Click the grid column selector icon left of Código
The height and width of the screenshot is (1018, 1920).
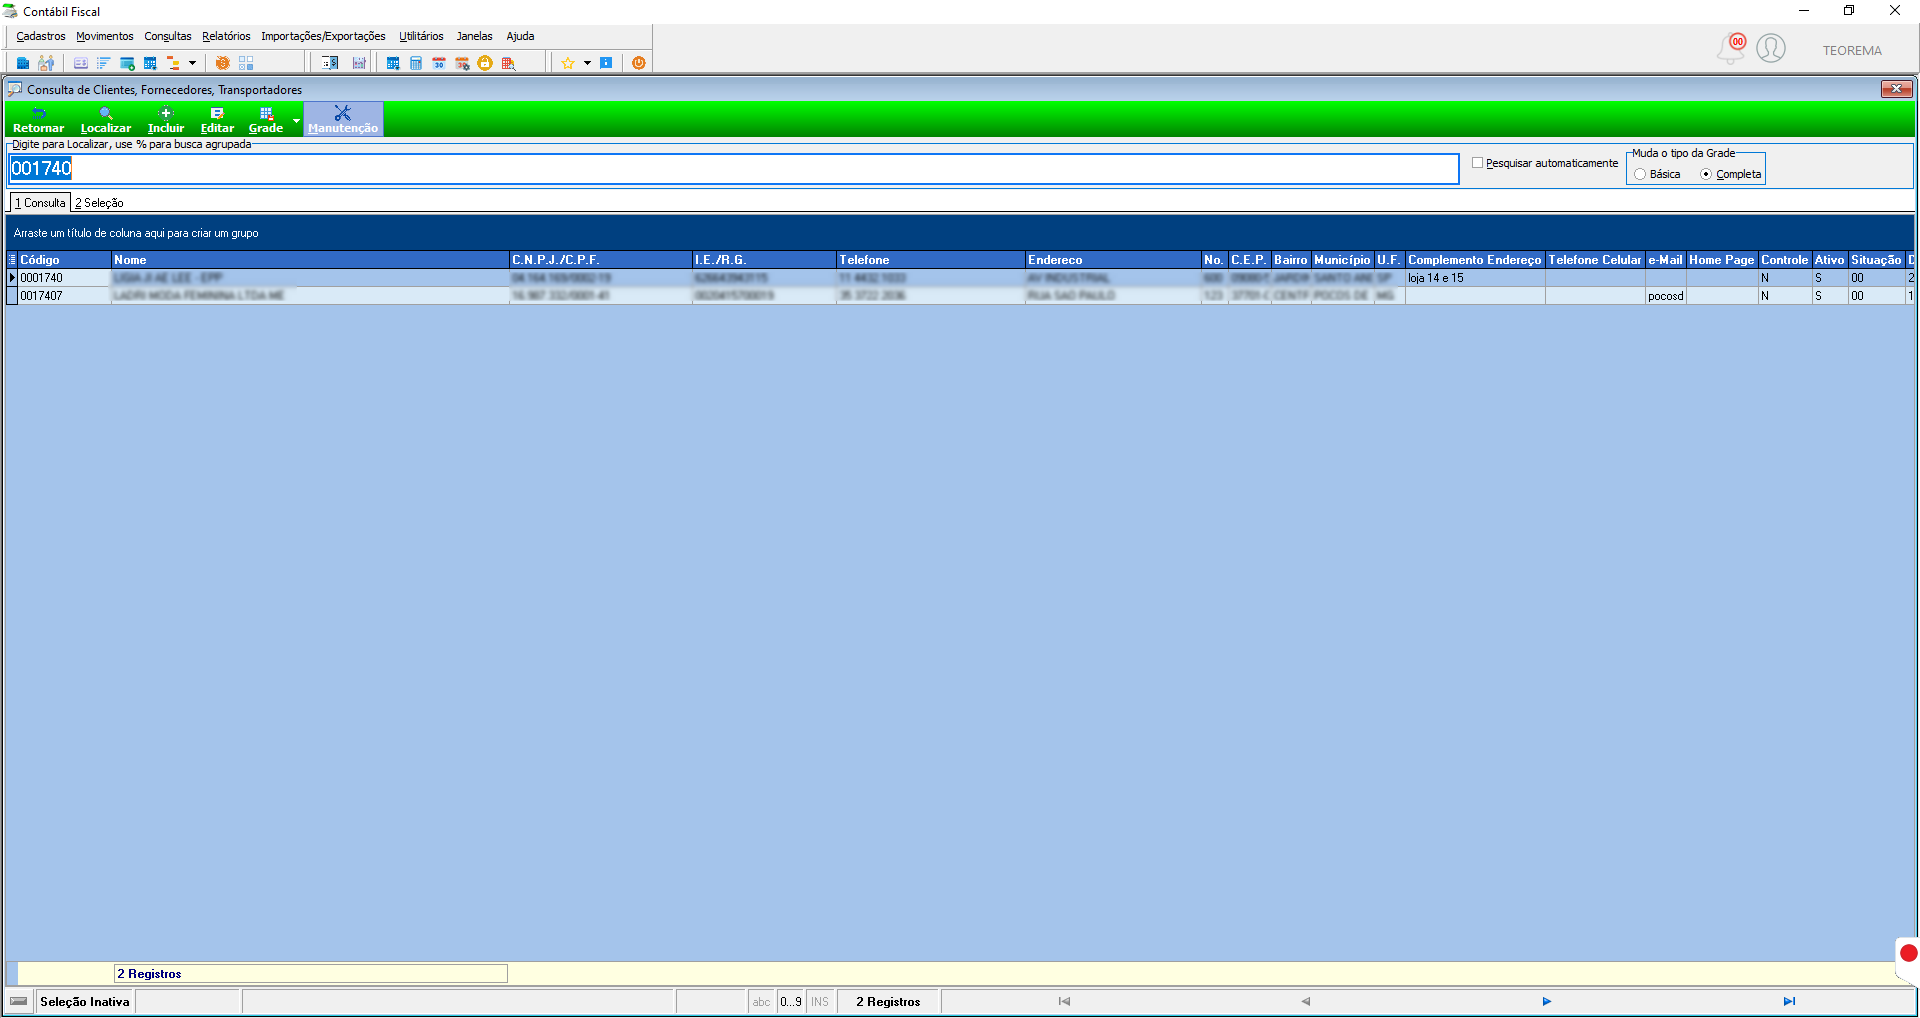point(12,260)
